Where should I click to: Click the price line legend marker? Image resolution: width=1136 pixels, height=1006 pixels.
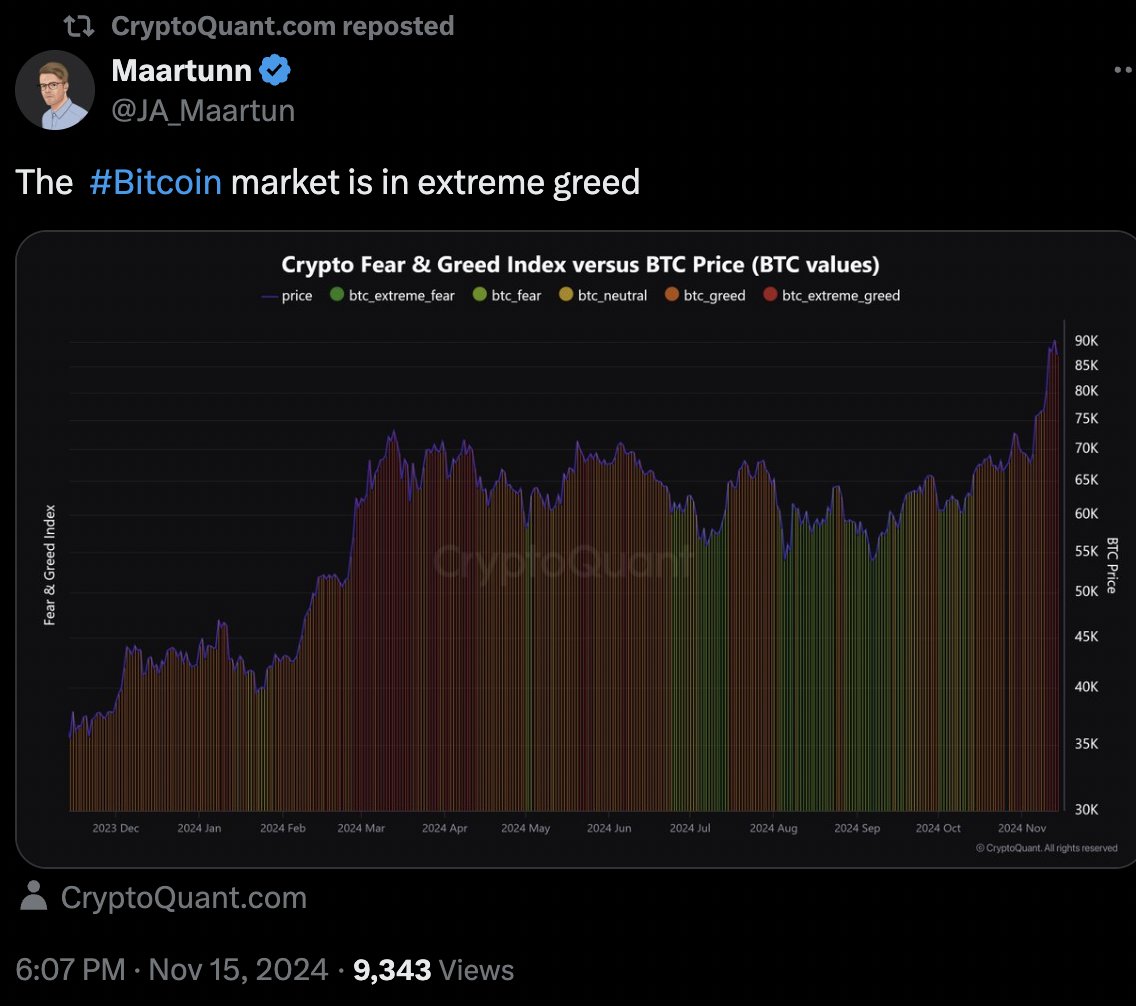[269, 296]
